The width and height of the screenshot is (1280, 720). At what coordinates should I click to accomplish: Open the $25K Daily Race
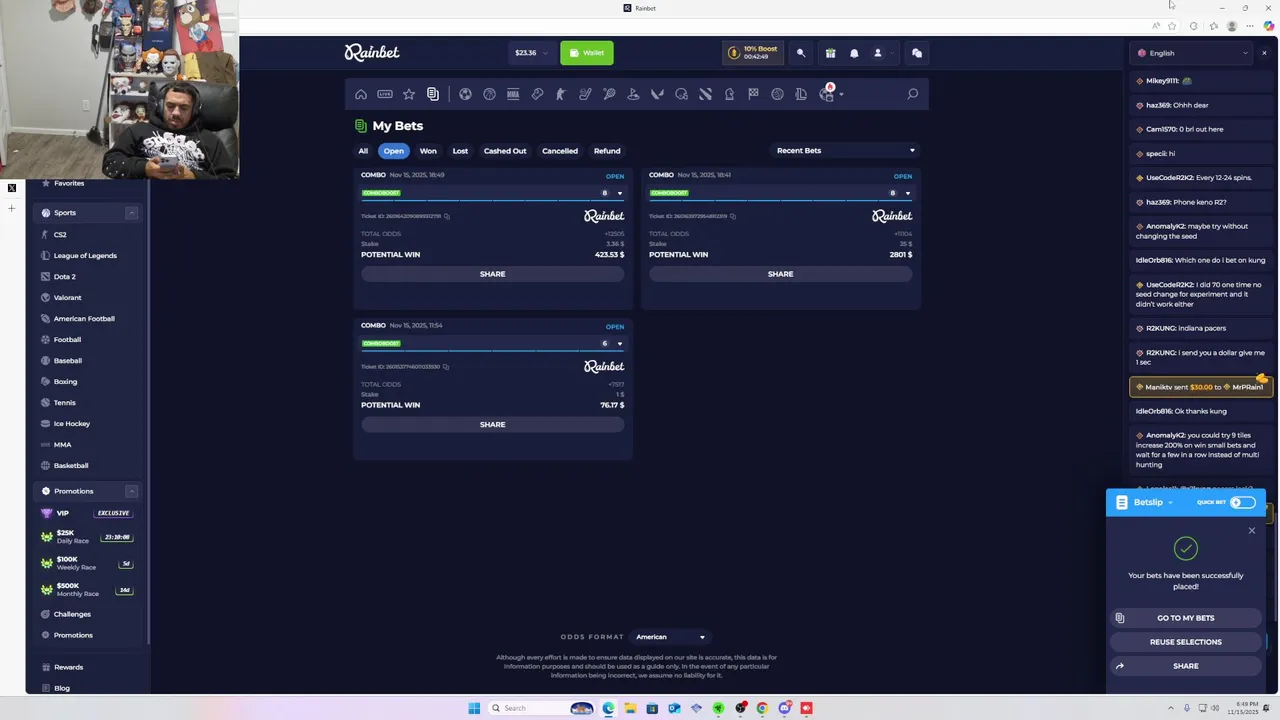87,537
